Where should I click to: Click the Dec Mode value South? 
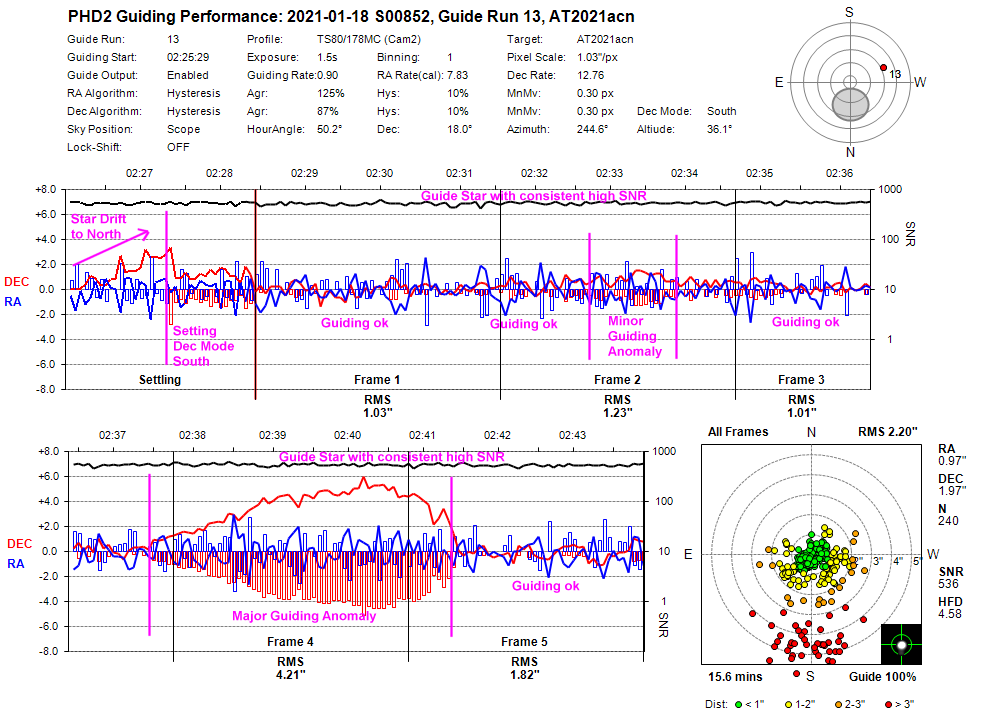[721, 111]
